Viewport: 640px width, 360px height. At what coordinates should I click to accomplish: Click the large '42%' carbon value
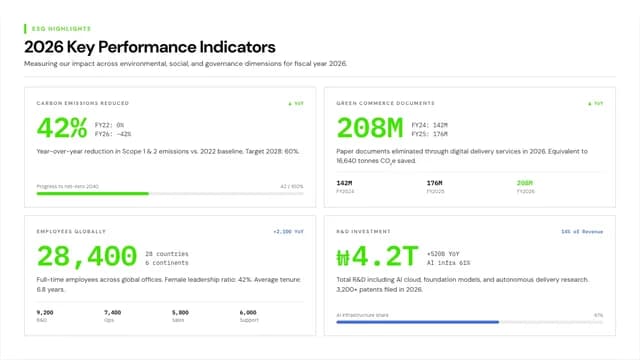[62, 128]
